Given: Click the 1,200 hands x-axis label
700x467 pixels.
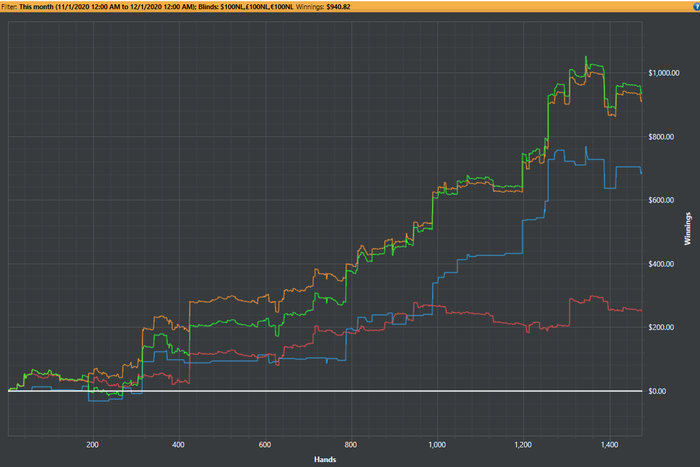Looking at the screenshot, I should (x=523, y=445).
